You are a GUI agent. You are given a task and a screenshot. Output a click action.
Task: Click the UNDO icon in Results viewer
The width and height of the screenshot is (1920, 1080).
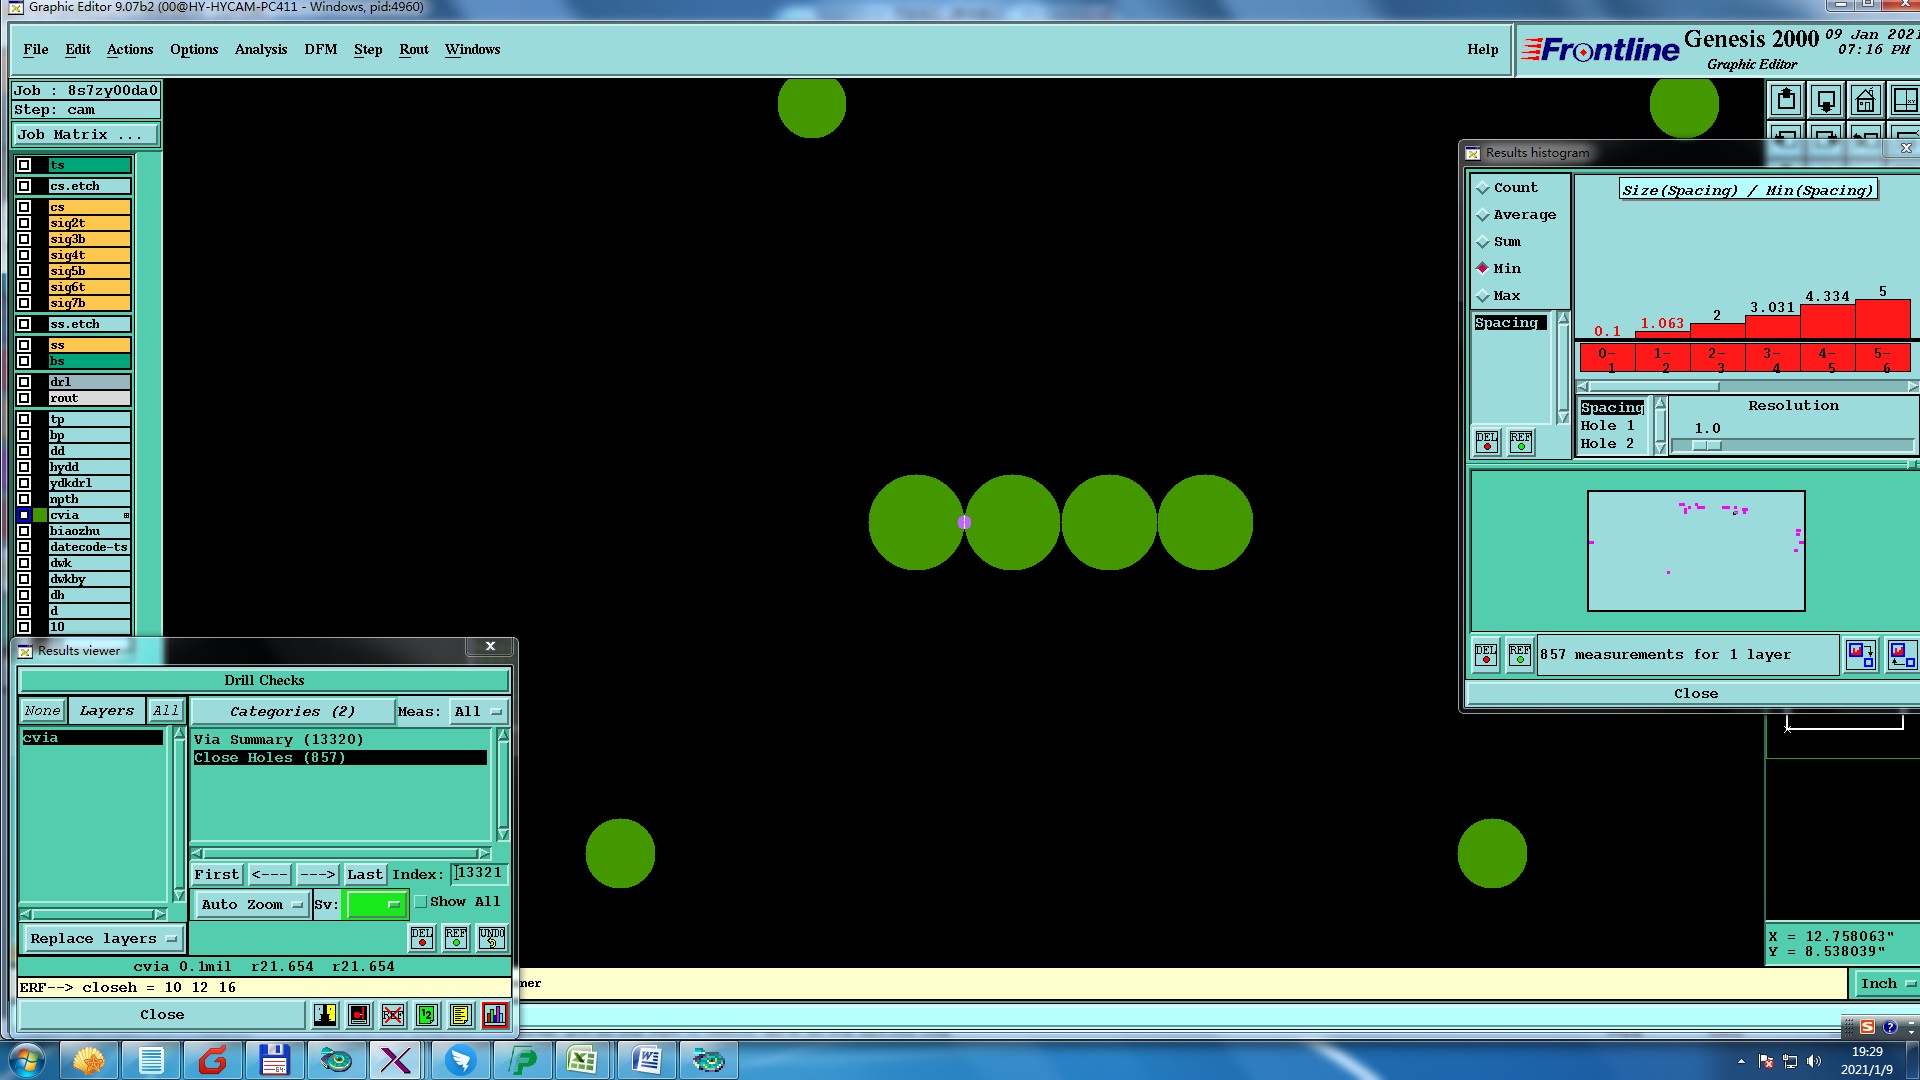pyautogui.click(x=492, y=938)
